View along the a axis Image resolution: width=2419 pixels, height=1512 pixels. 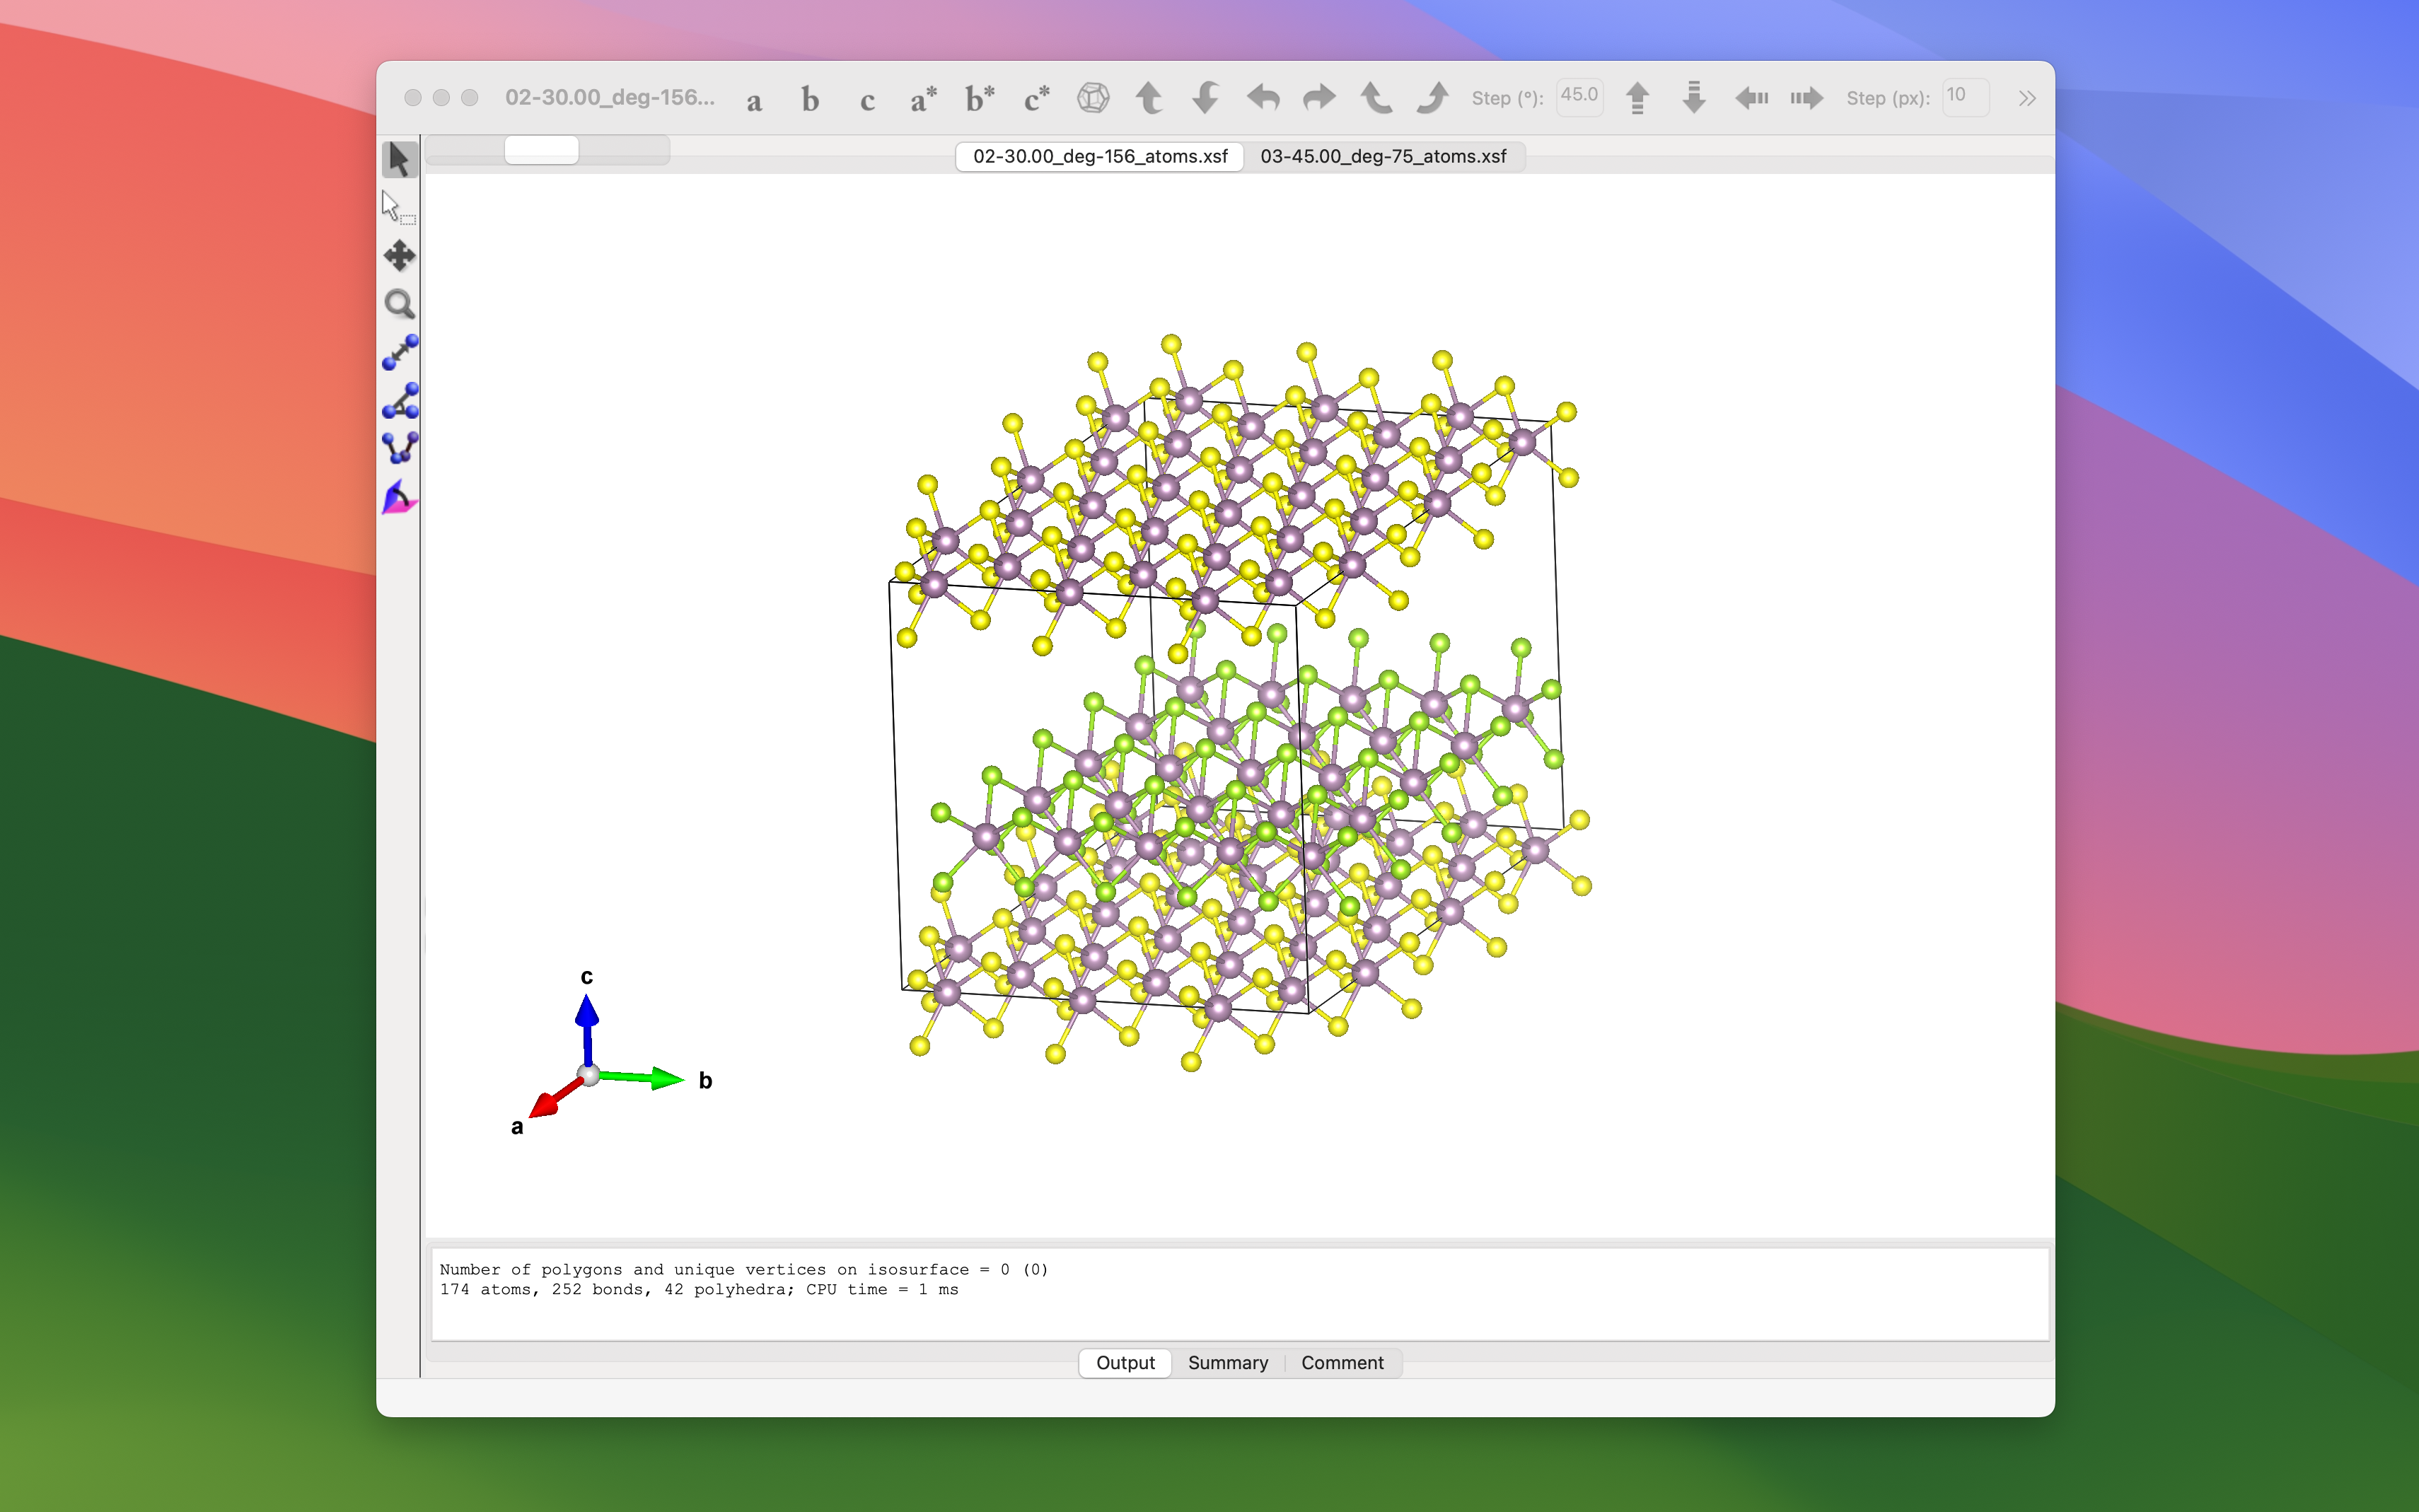pyautogui.click(x=754, y=100)
